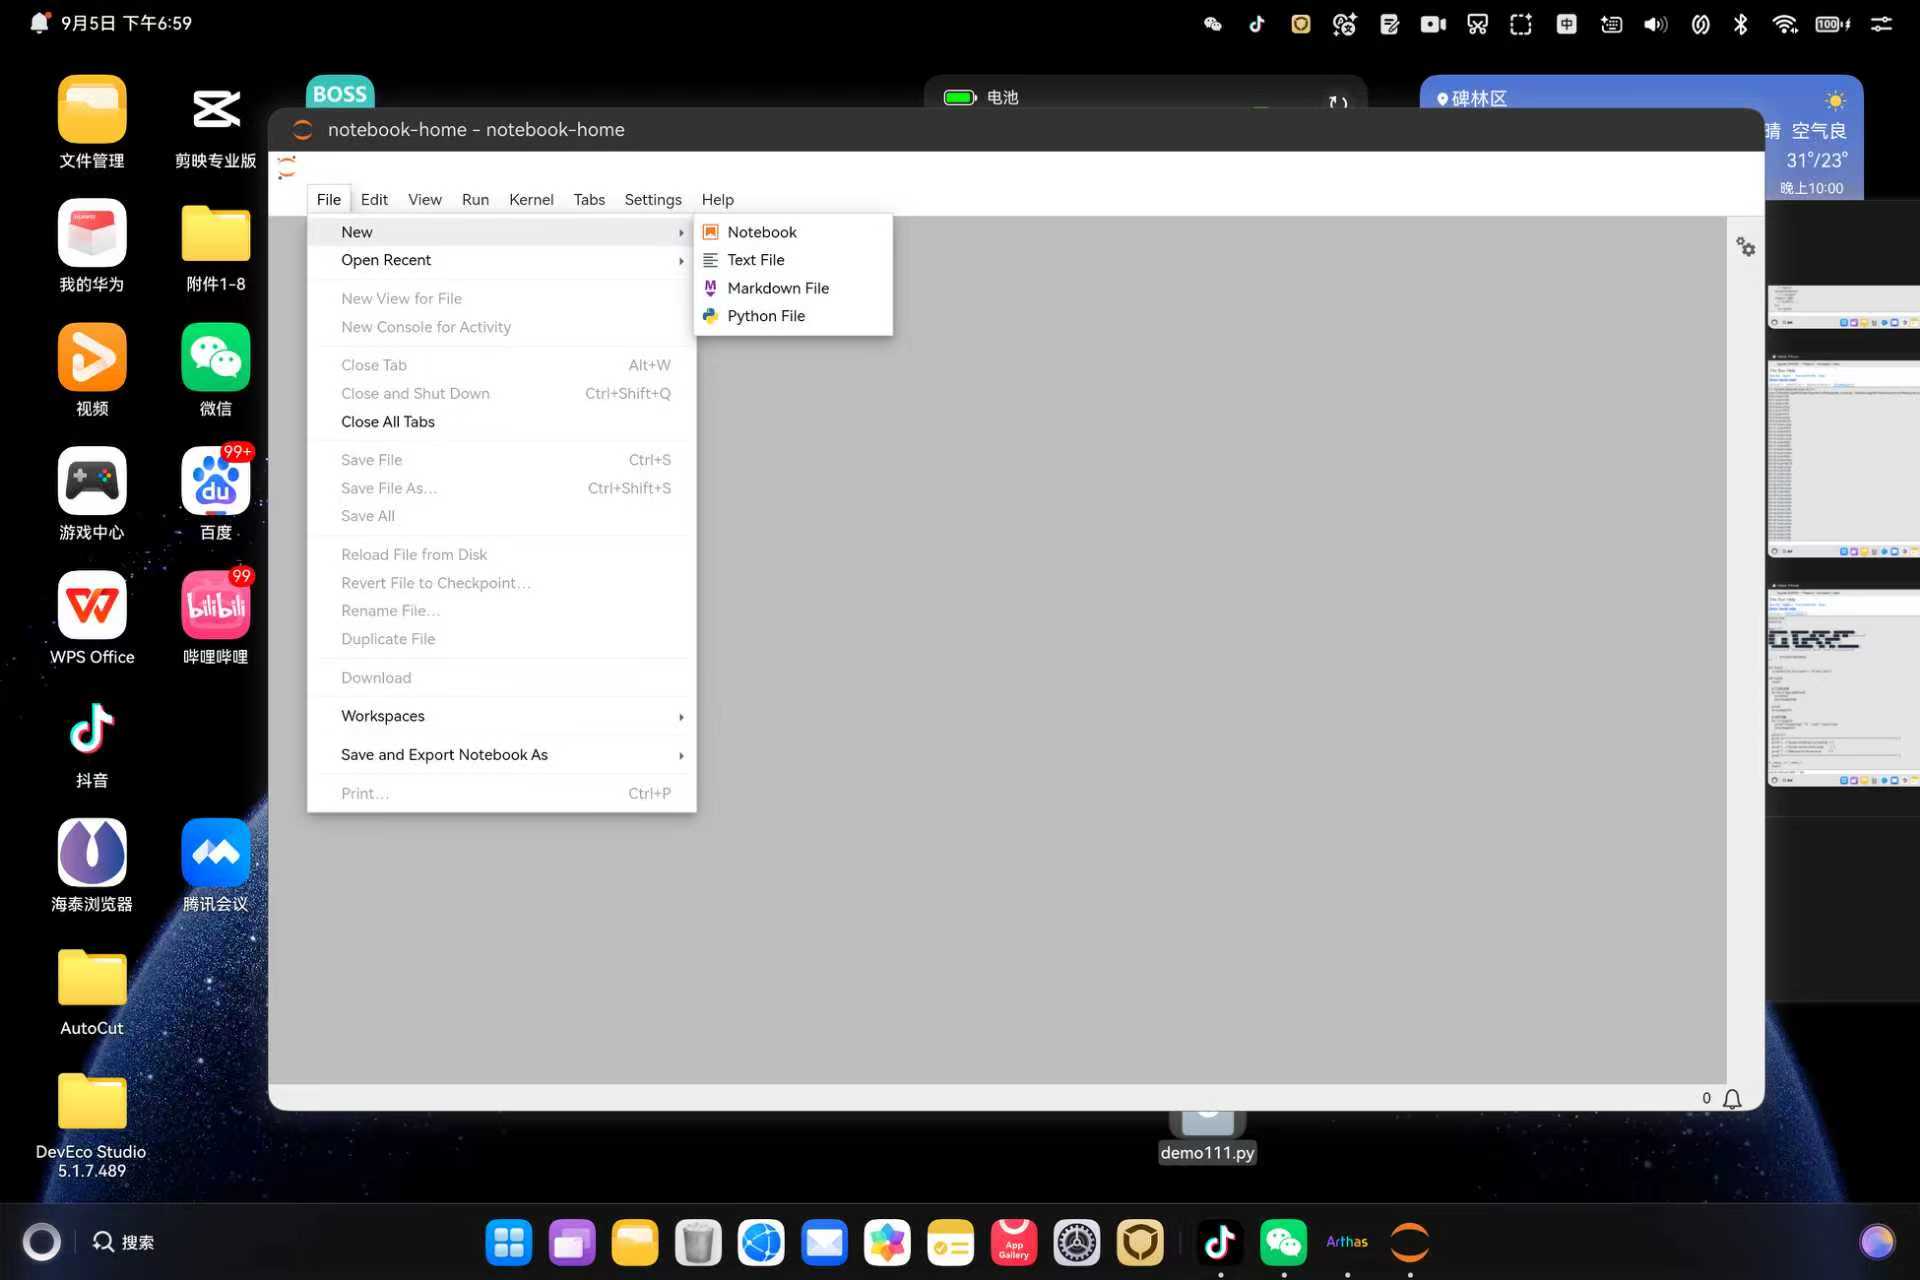1920x1280 pixels.
Task: Open the 附件1-8 folder
Action: [216, 246]
